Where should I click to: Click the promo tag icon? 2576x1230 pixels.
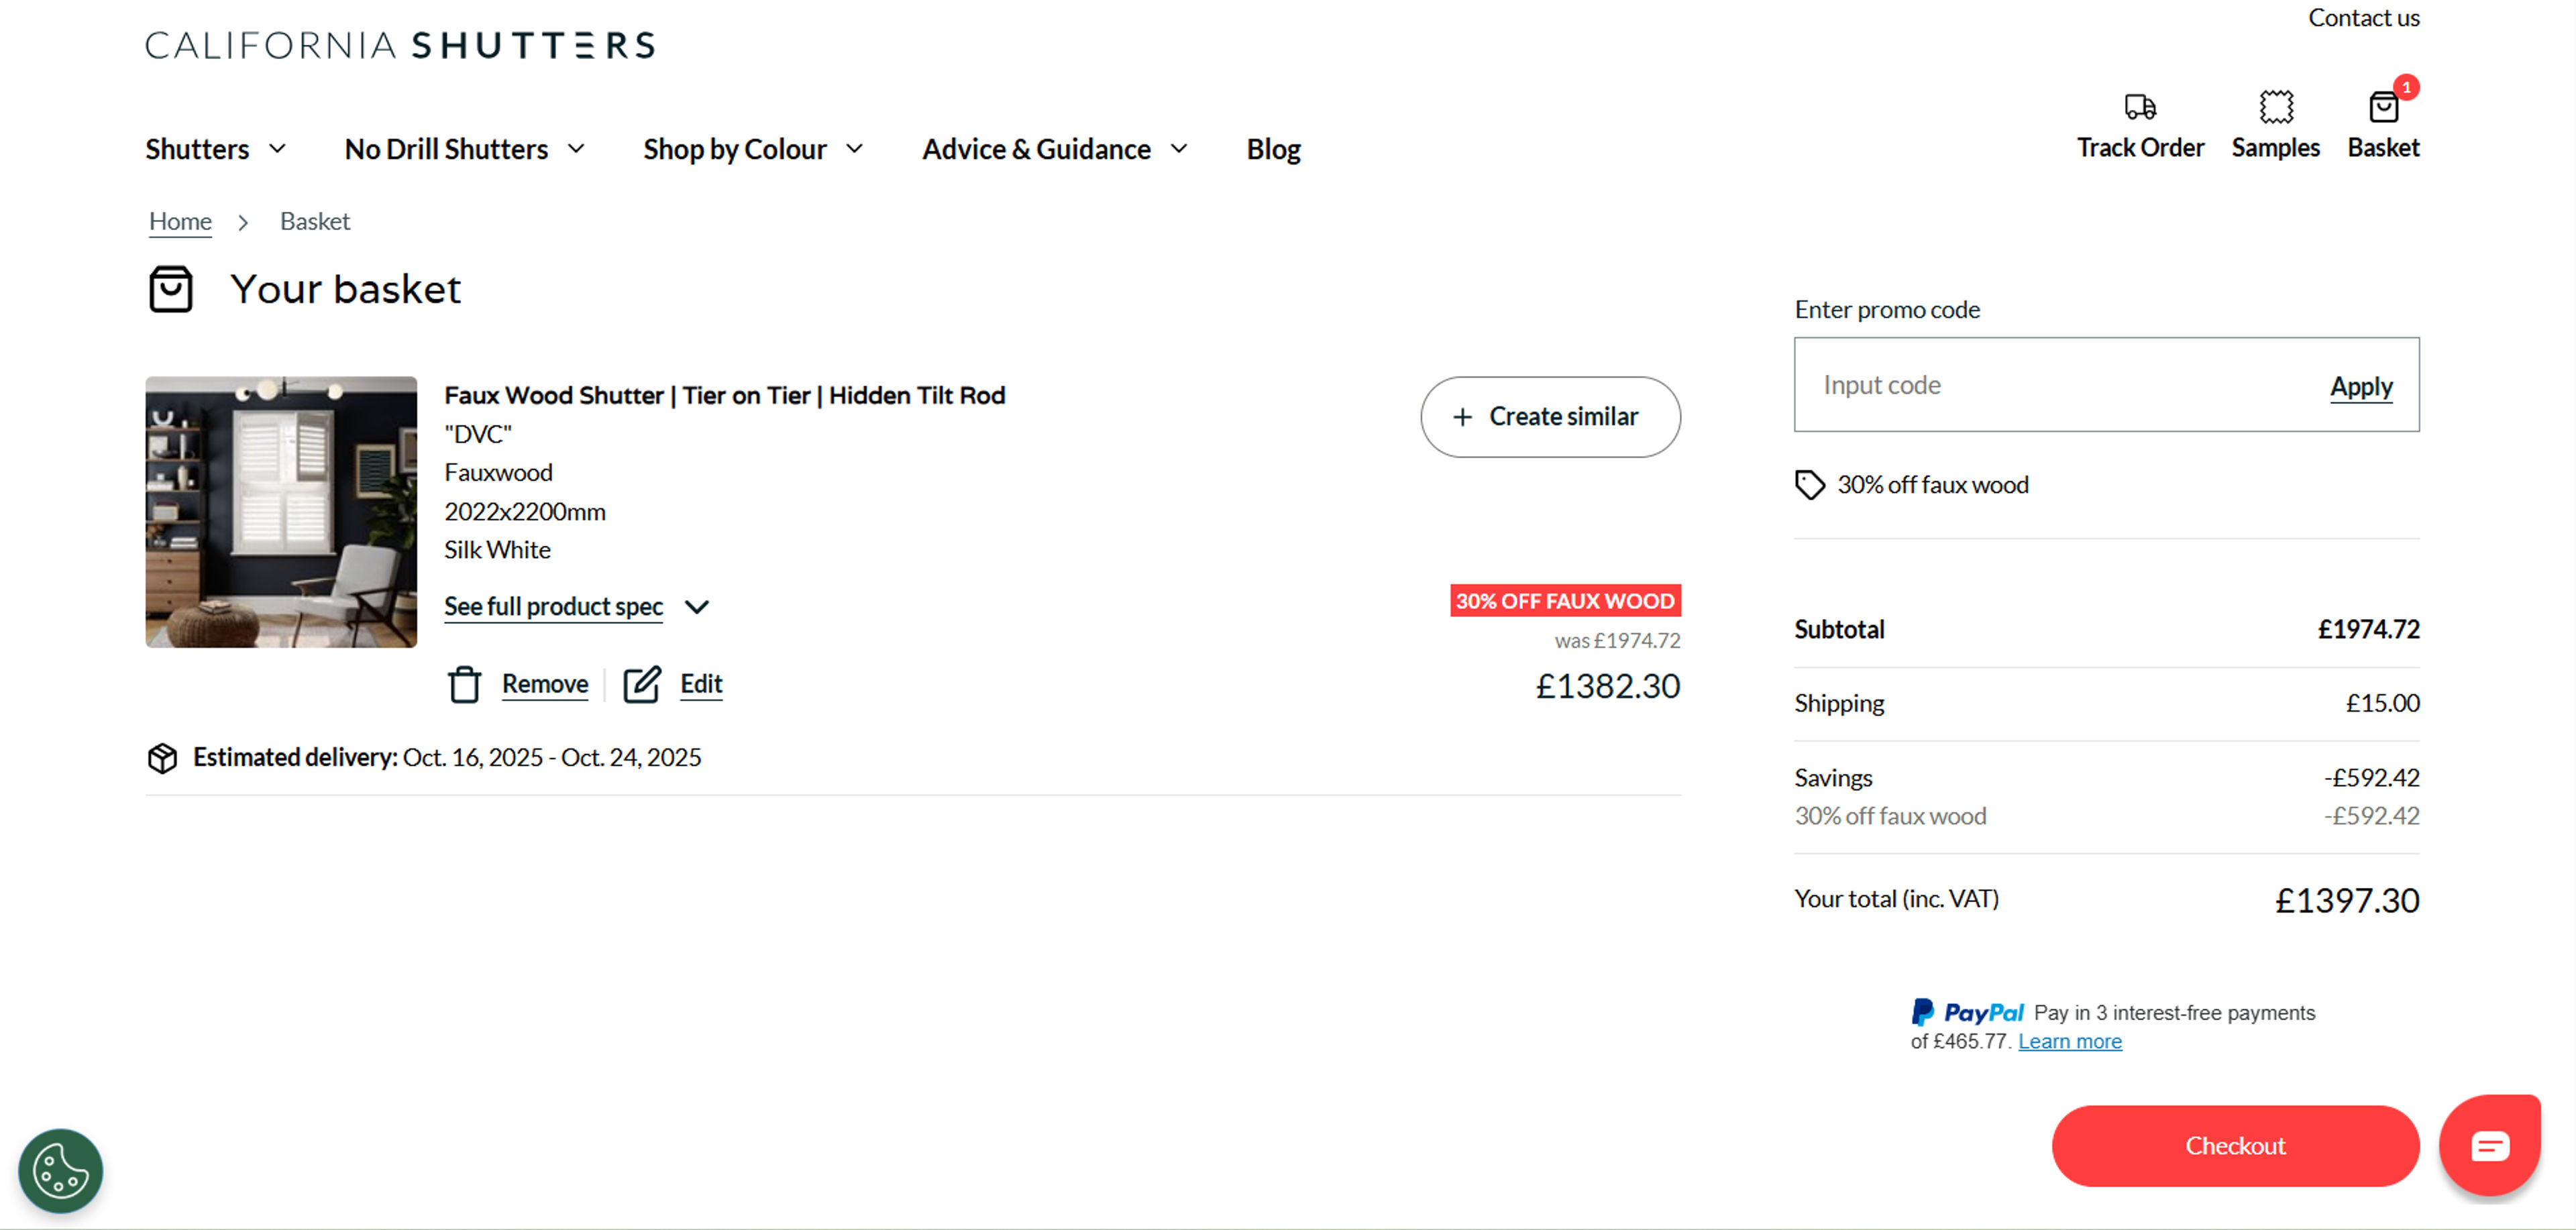1809,484
